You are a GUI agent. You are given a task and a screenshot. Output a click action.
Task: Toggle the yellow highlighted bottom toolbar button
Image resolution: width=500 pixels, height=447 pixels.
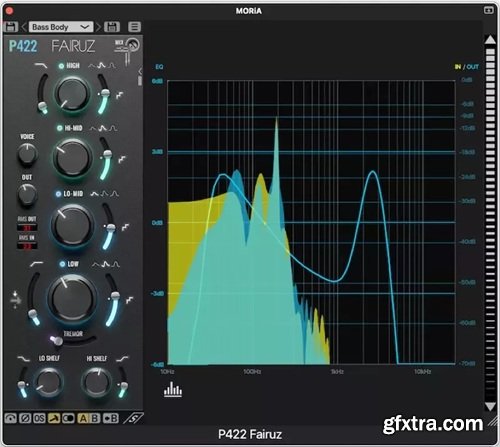(x=54, y=418)
